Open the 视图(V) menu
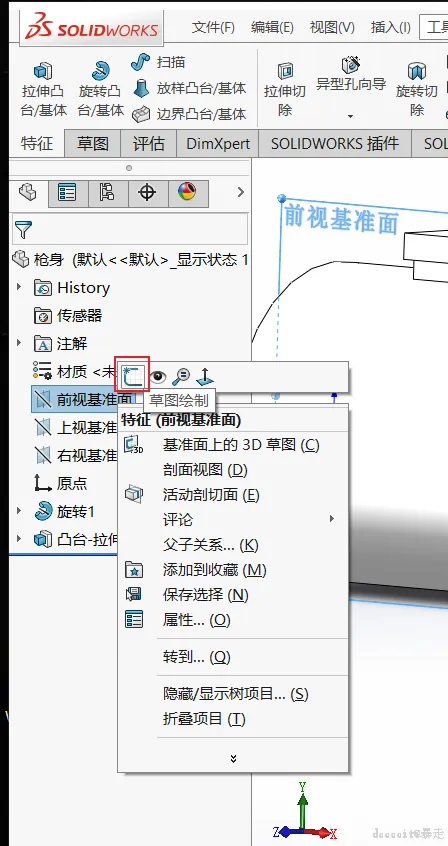 [332, 27]
